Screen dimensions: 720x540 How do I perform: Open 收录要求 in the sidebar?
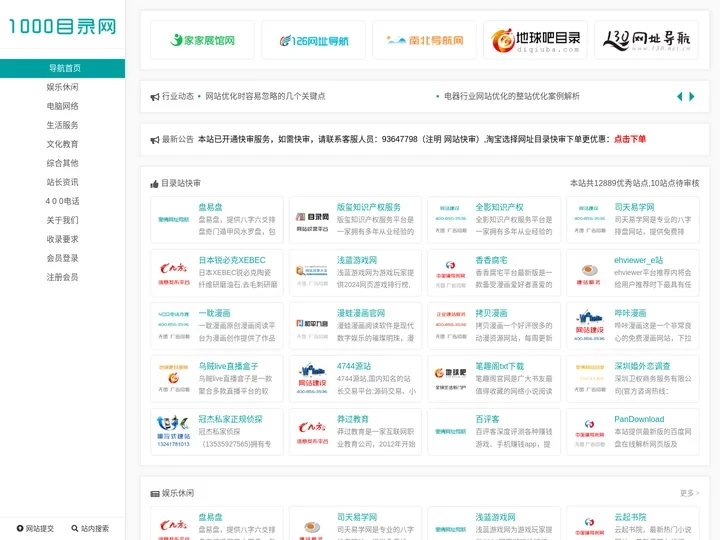62,239
